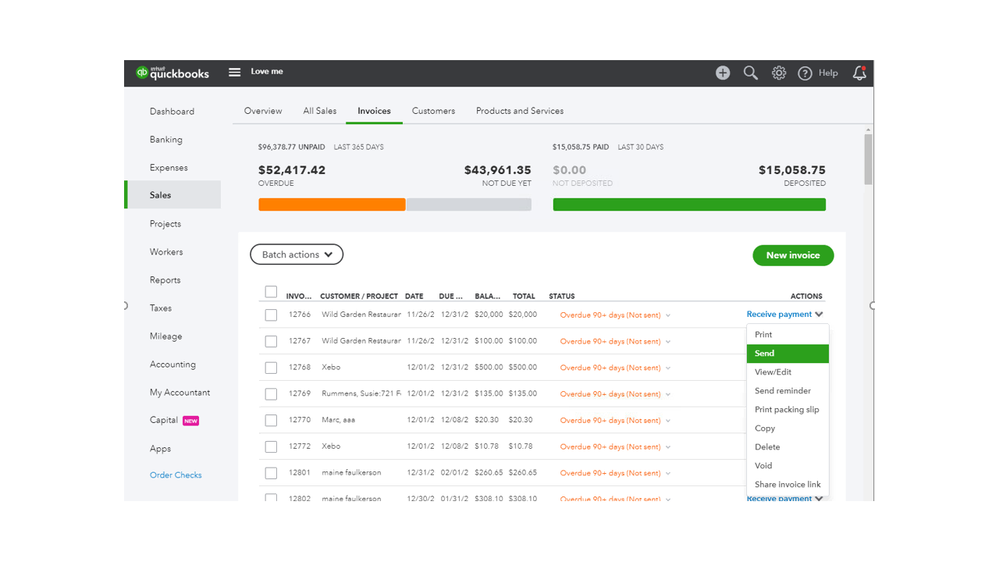This screenshot has width=999, height=562.
Task: Click the gray Not Due Yet bar
Action: click(469, 205)
